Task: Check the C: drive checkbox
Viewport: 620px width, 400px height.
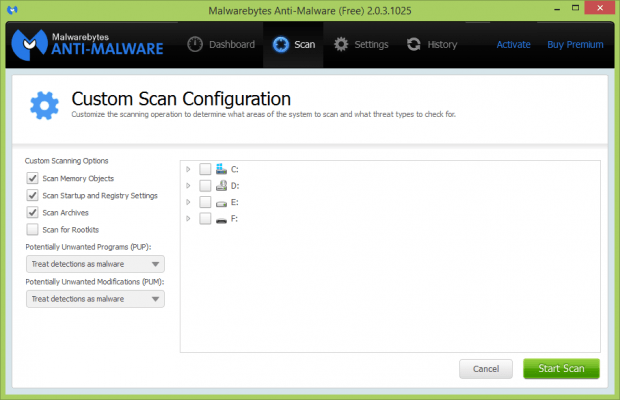Action: pyautogui.click(x=205, y=169)
